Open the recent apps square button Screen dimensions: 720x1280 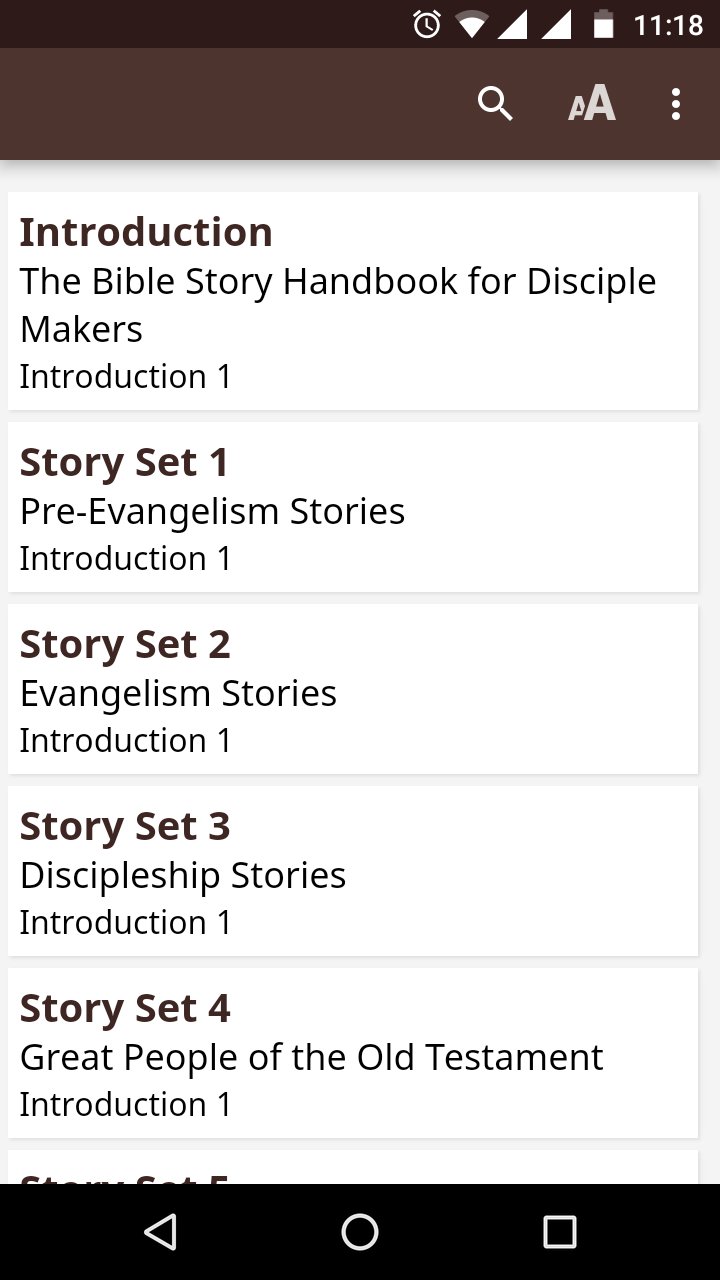click(x=559, y=1232)
